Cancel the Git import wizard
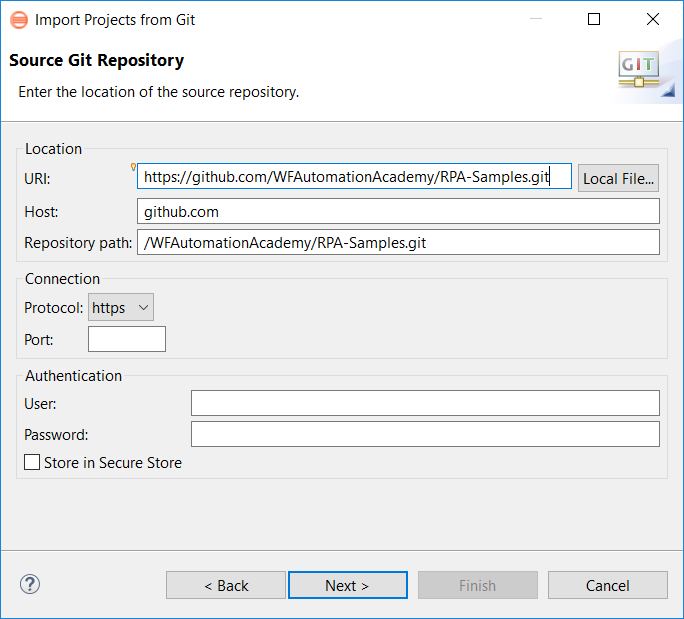This screenshot has height=619, width=684. tap(608, 585)
